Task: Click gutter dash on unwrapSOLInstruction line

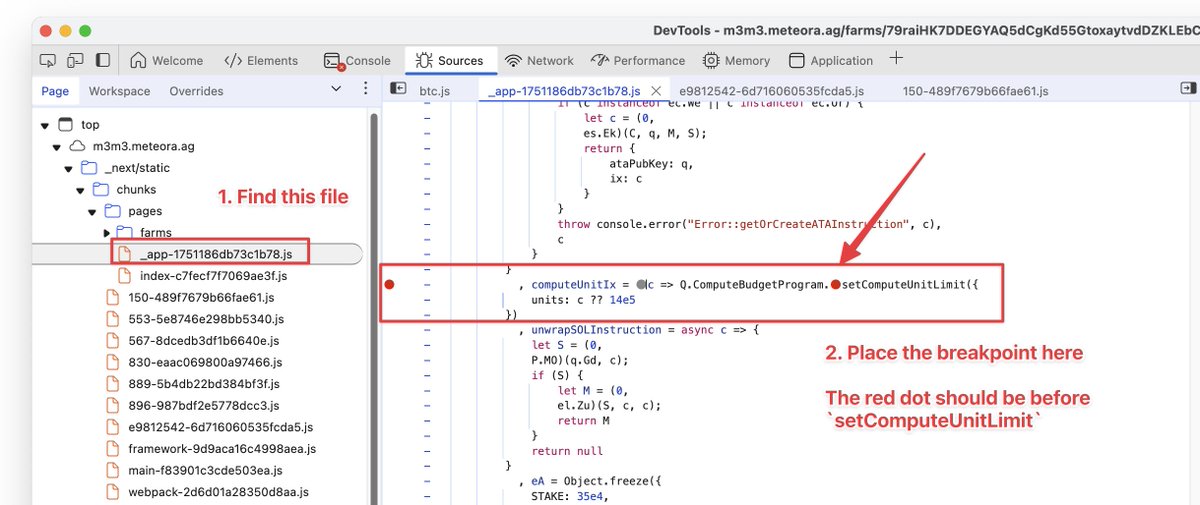Action: 427,330
